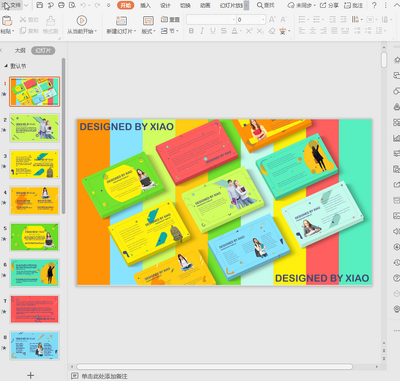Toggle Bold formatting
The width and height of the screenshot is (400, 381).
point(191,31)
